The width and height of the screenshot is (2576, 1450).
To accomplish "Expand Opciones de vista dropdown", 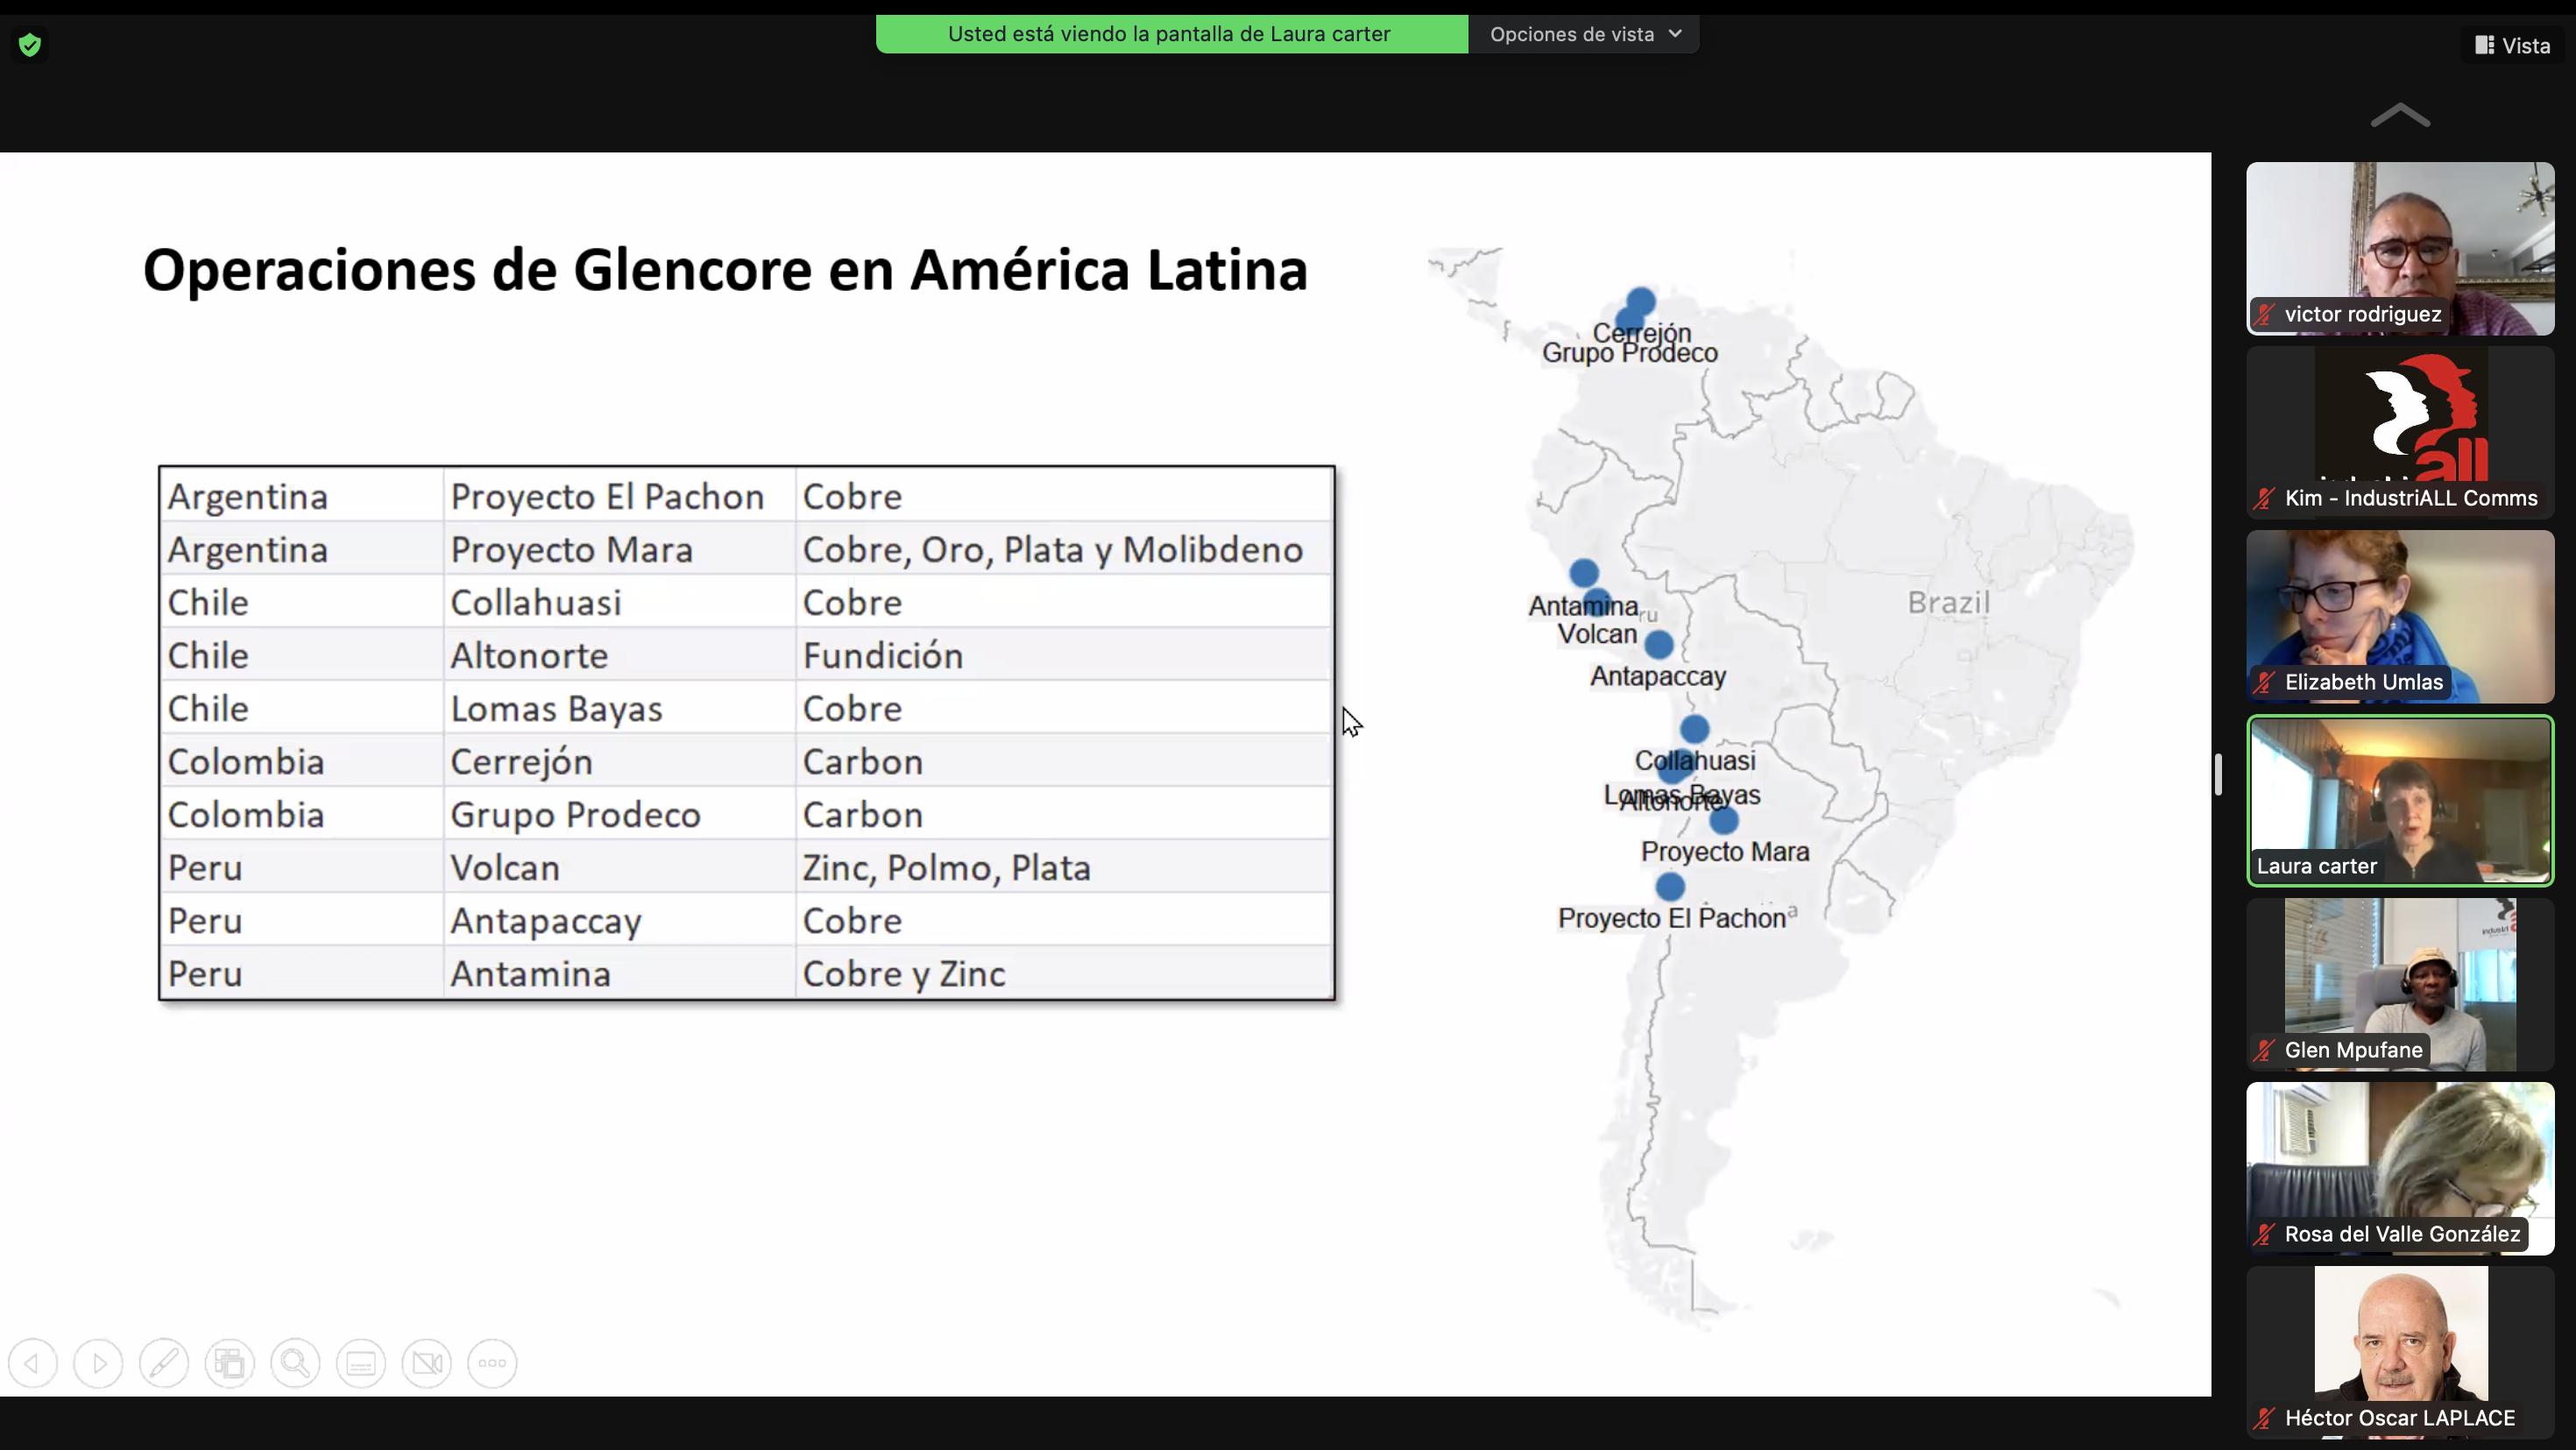I will pyautogui.click(x=1585, y=34).
